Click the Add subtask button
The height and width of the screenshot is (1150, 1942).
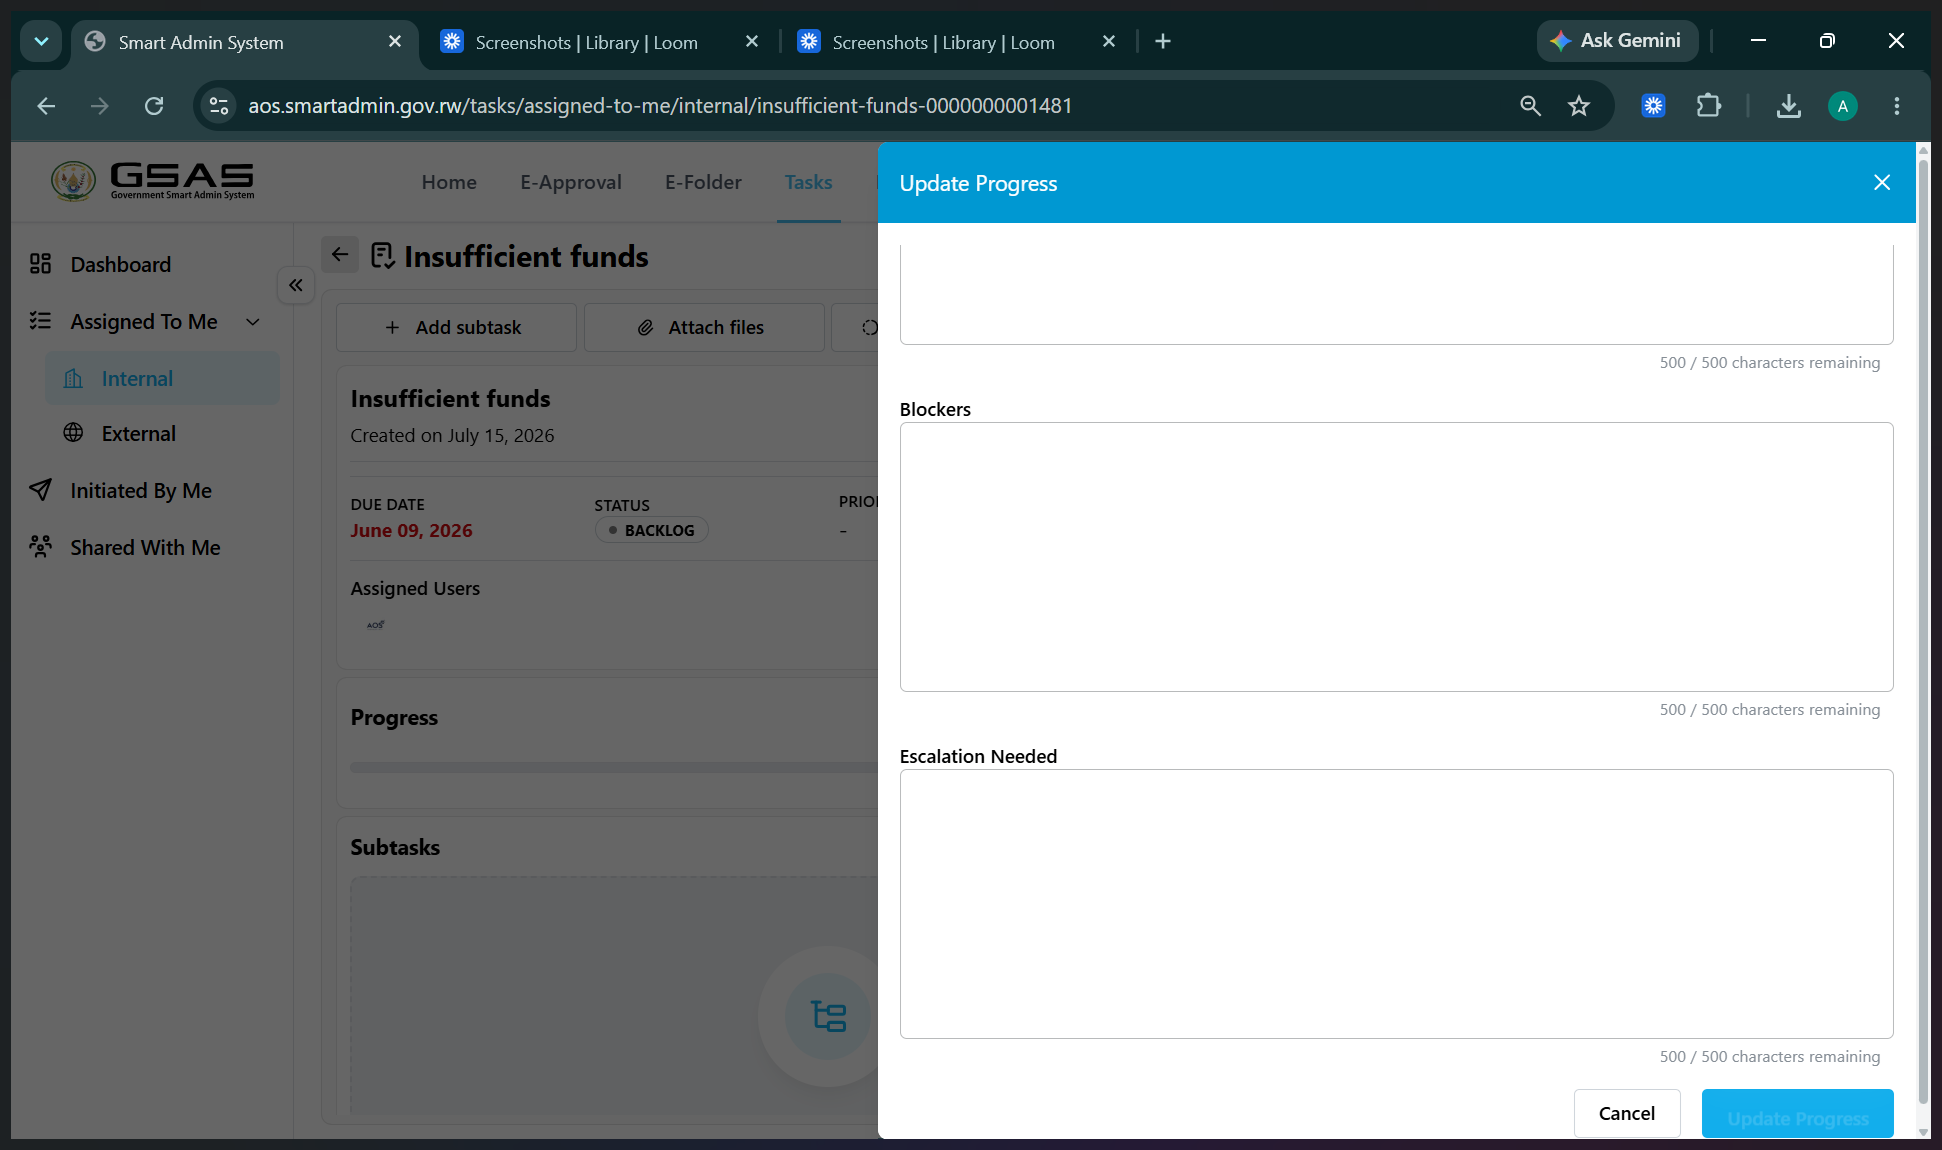[456, 328]
